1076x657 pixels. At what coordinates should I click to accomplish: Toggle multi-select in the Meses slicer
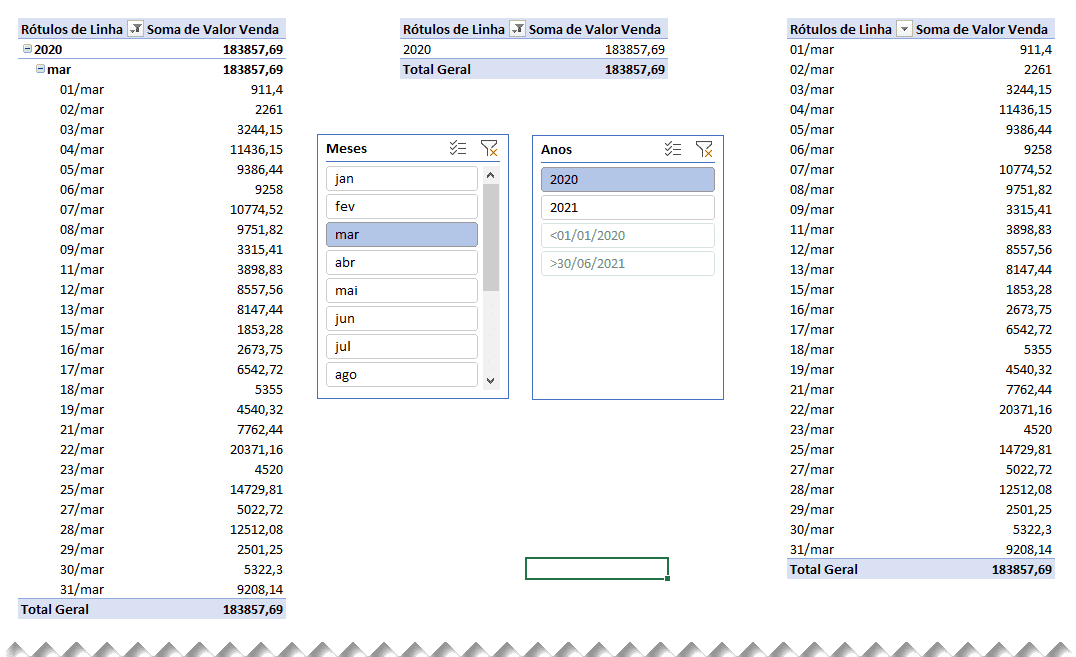pos(458,148)
